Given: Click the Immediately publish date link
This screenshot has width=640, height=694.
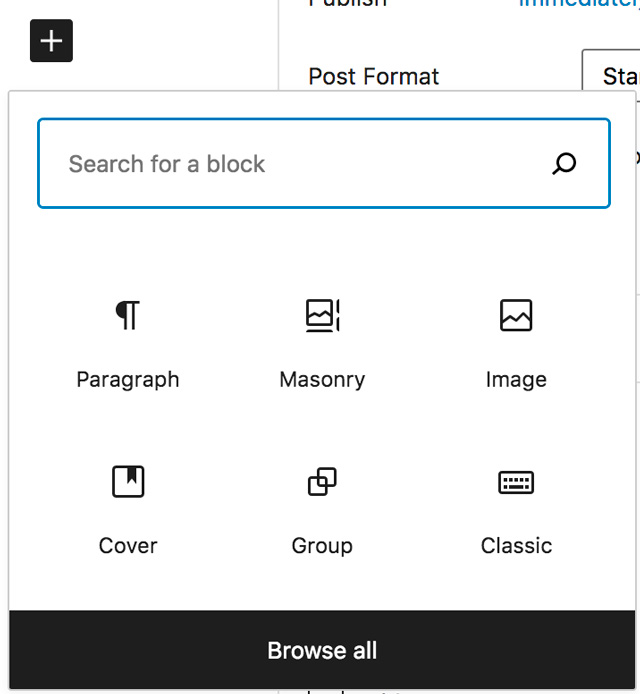Looking at the screenshot, I should click(580, 3).
